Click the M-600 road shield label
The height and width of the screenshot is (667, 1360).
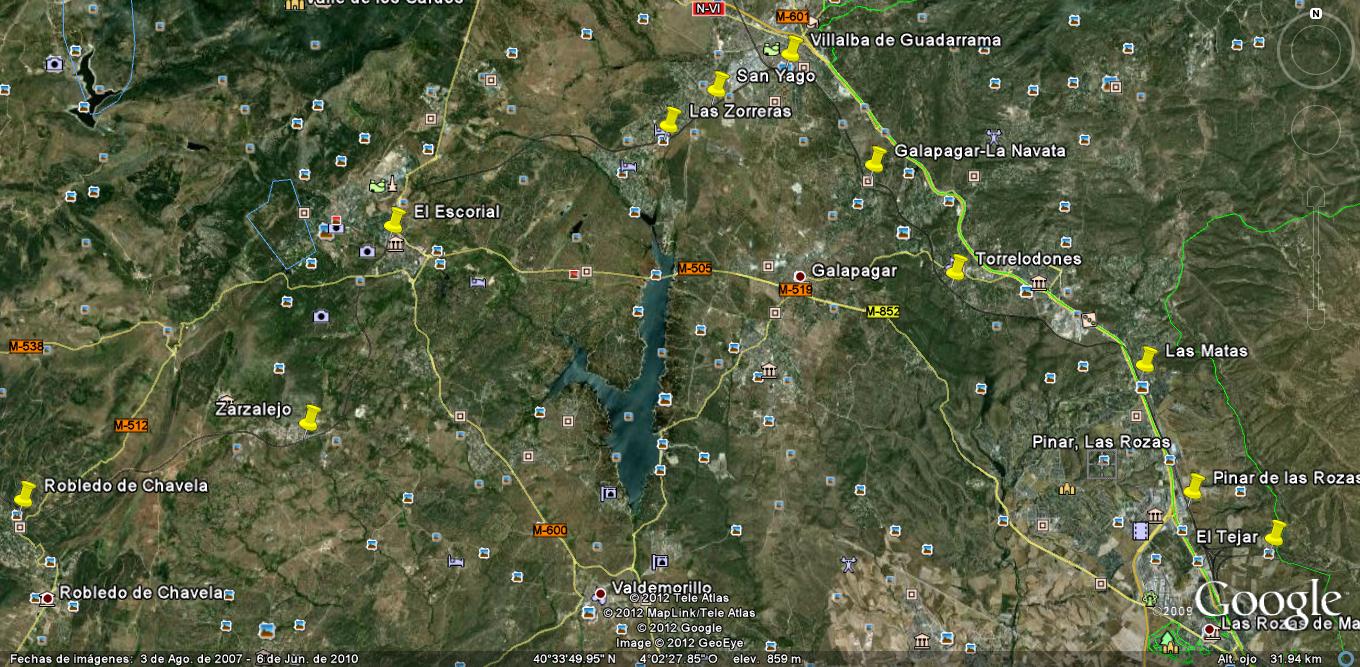click(550, 530)
